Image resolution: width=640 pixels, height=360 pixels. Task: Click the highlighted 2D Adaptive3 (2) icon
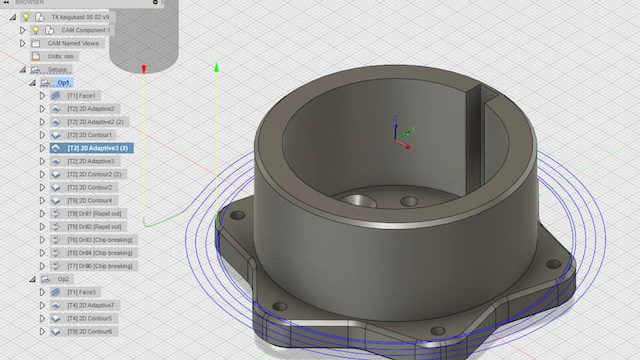[56, 148]
